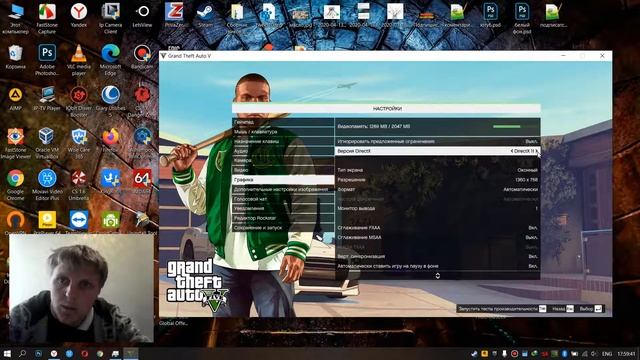Viewport: 640px width, 360px height.
Task: Launch Oracle VM VirtualBox desktop shortcut
Action: 47,143
